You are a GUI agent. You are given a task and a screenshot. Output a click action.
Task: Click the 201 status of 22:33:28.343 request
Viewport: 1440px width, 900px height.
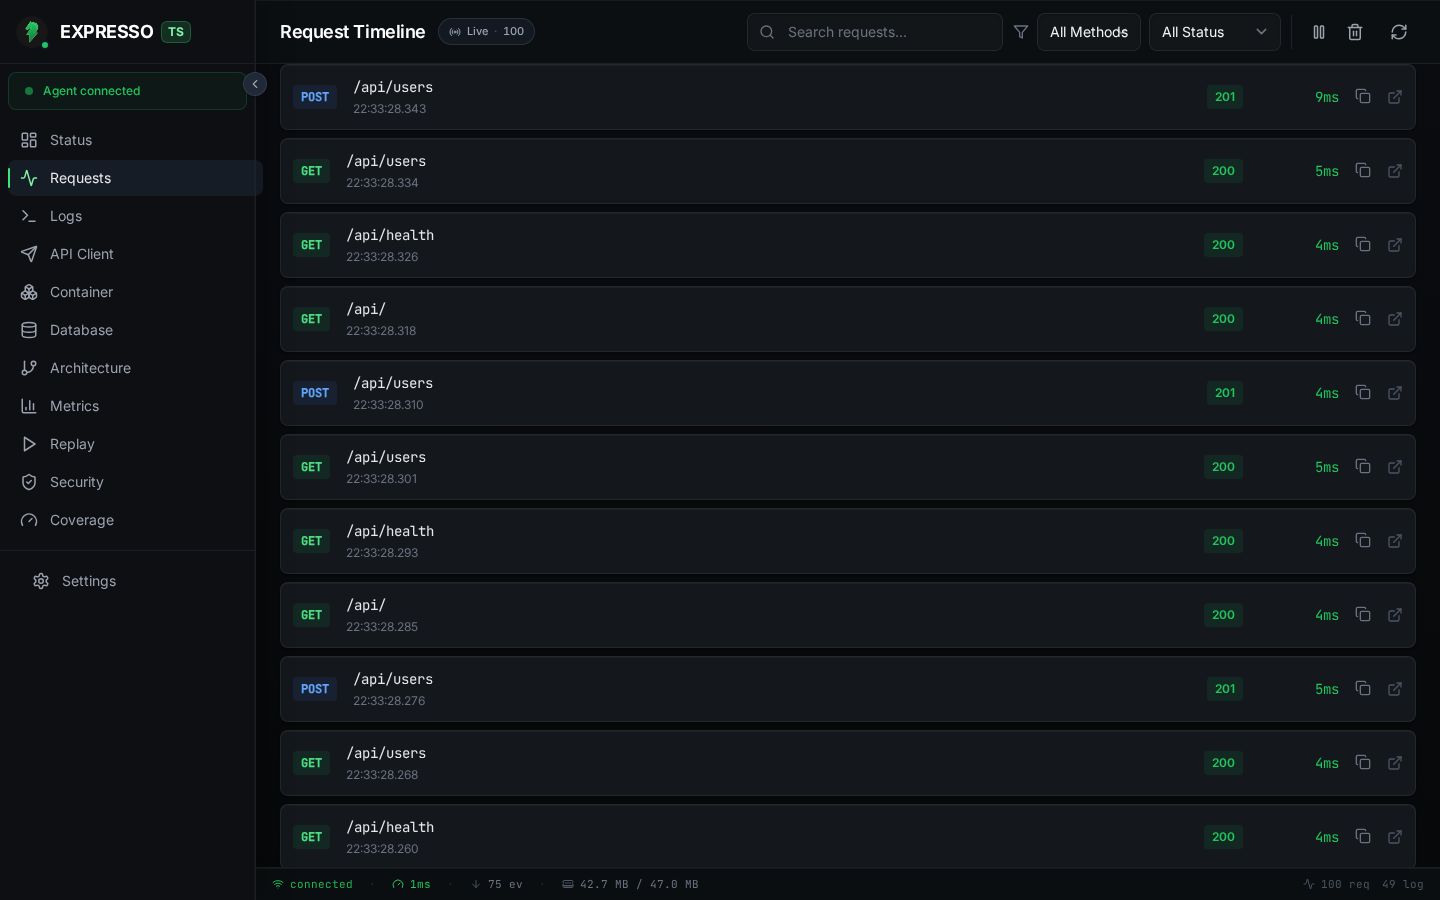coord(1225,97)
